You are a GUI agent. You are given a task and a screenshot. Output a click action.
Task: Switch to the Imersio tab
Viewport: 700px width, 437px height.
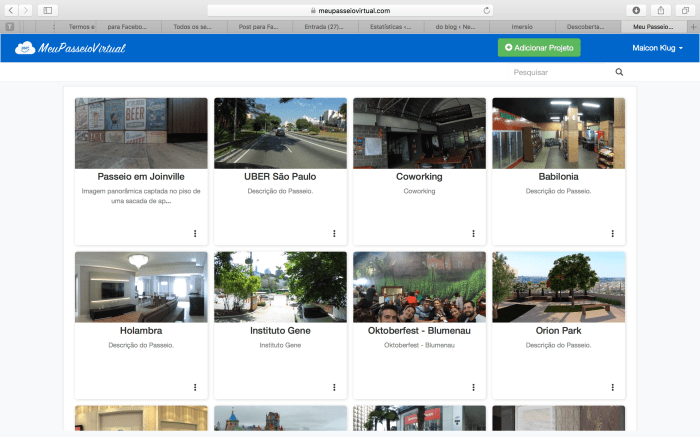pos(522,27)
